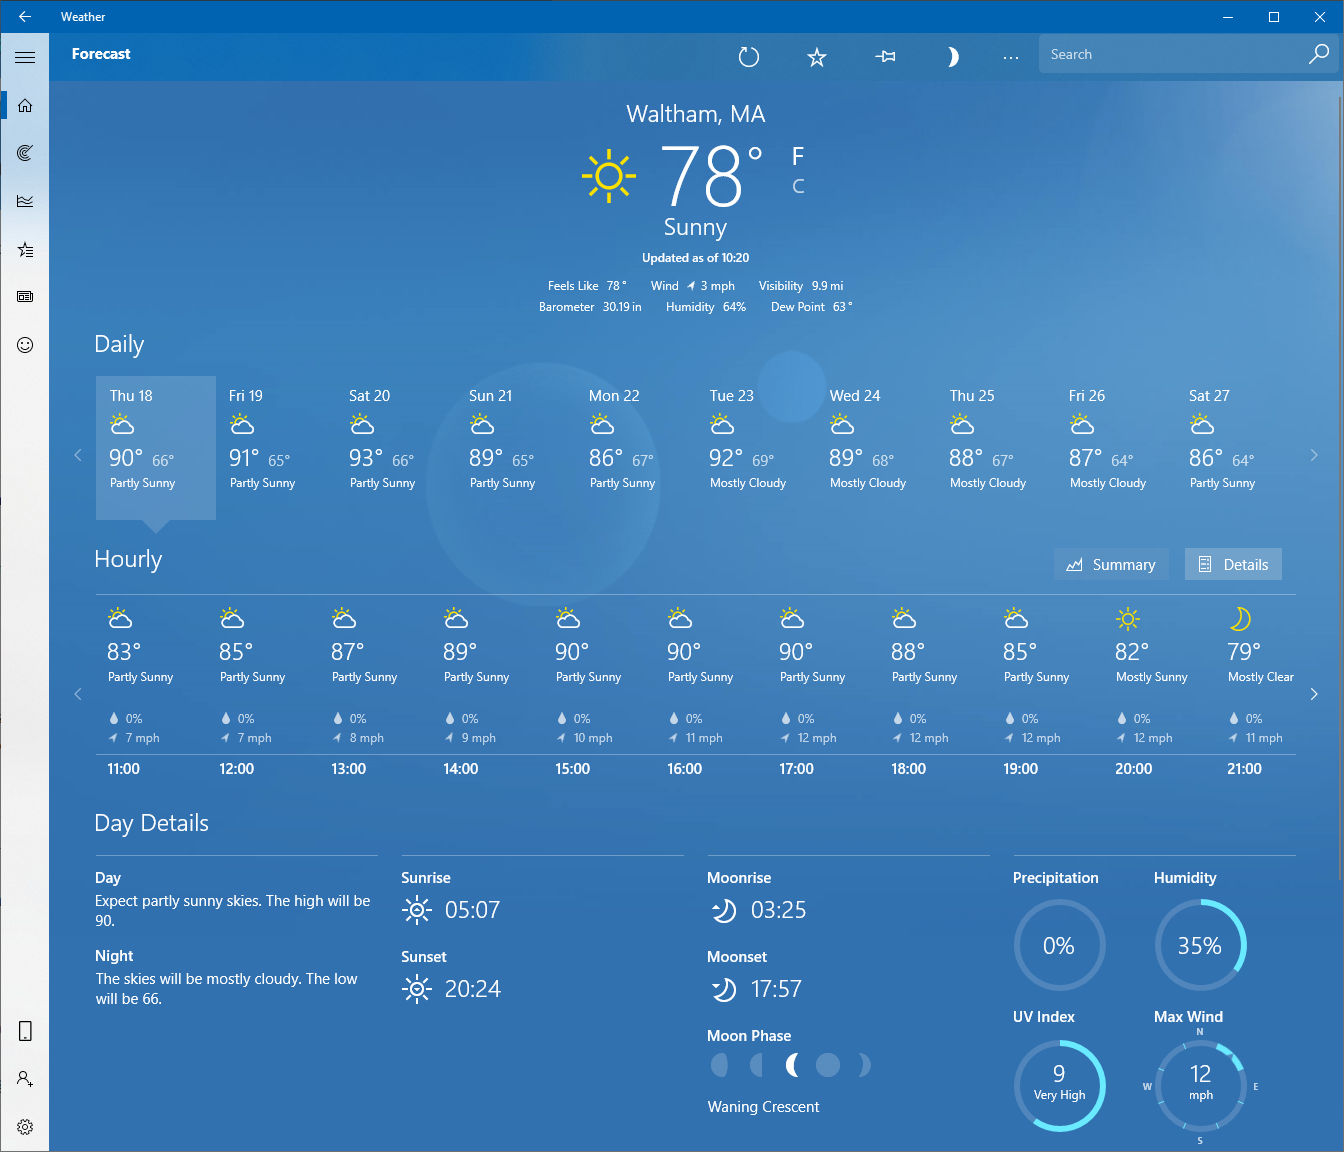The image size is (1344, 1152).
Task: Select the Sat 20 daily forecast
Action: coord(396,447)
